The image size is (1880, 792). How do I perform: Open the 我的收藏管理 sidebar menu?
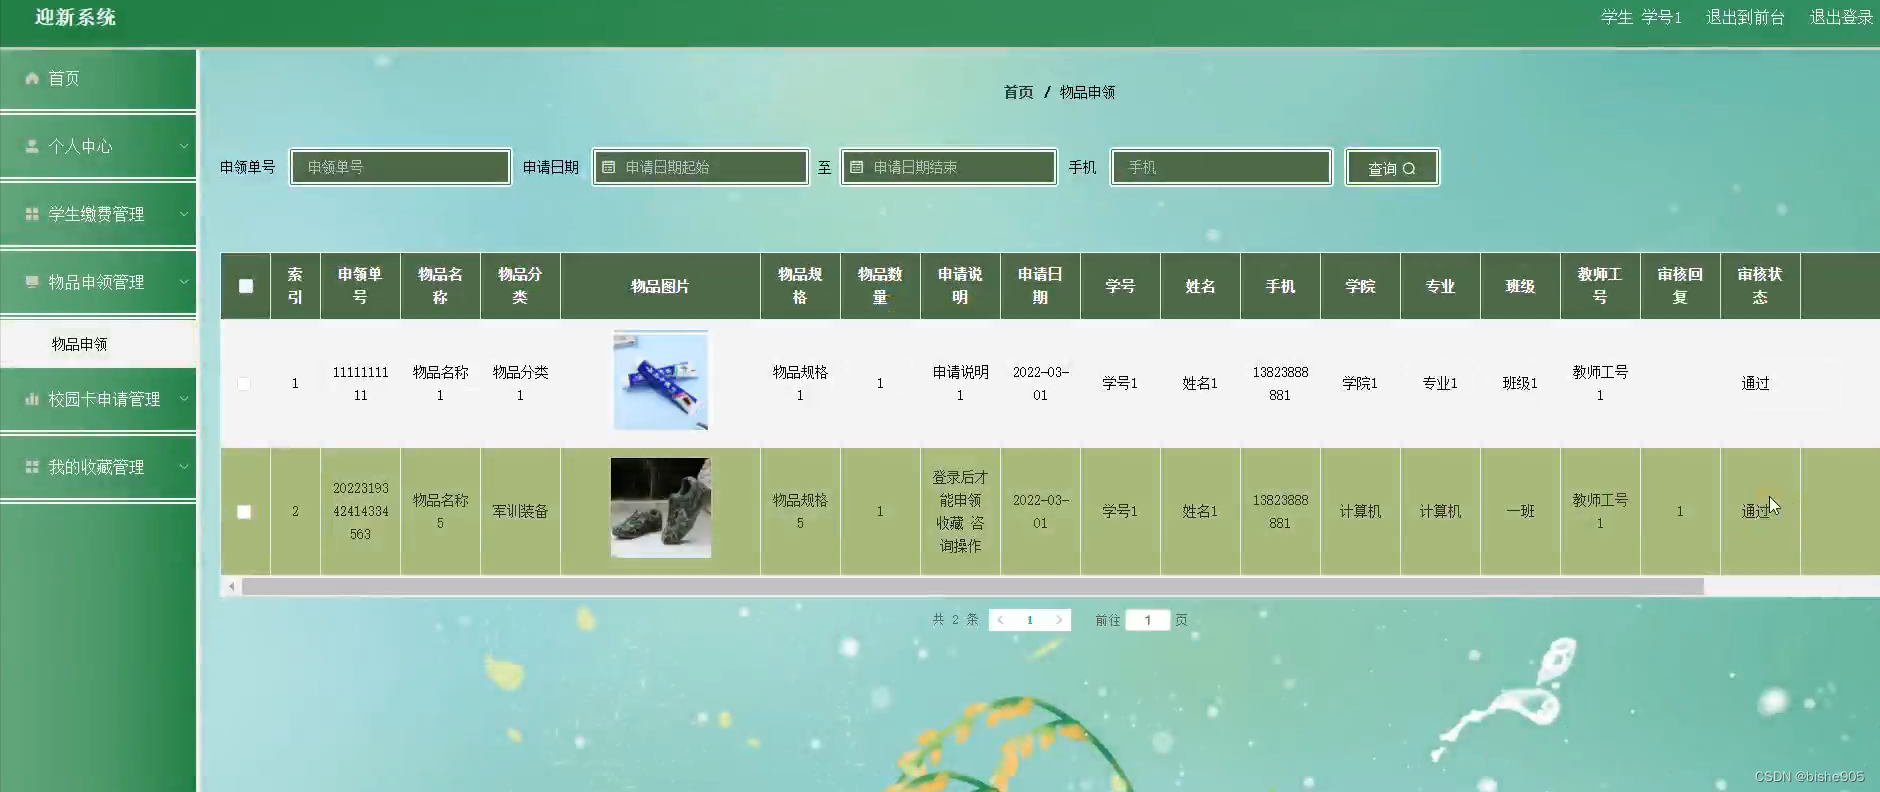98,467
